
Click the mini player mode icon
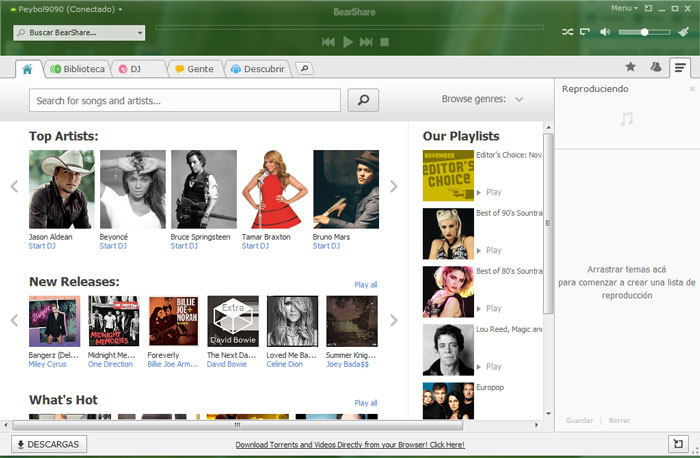pos(648,8)
